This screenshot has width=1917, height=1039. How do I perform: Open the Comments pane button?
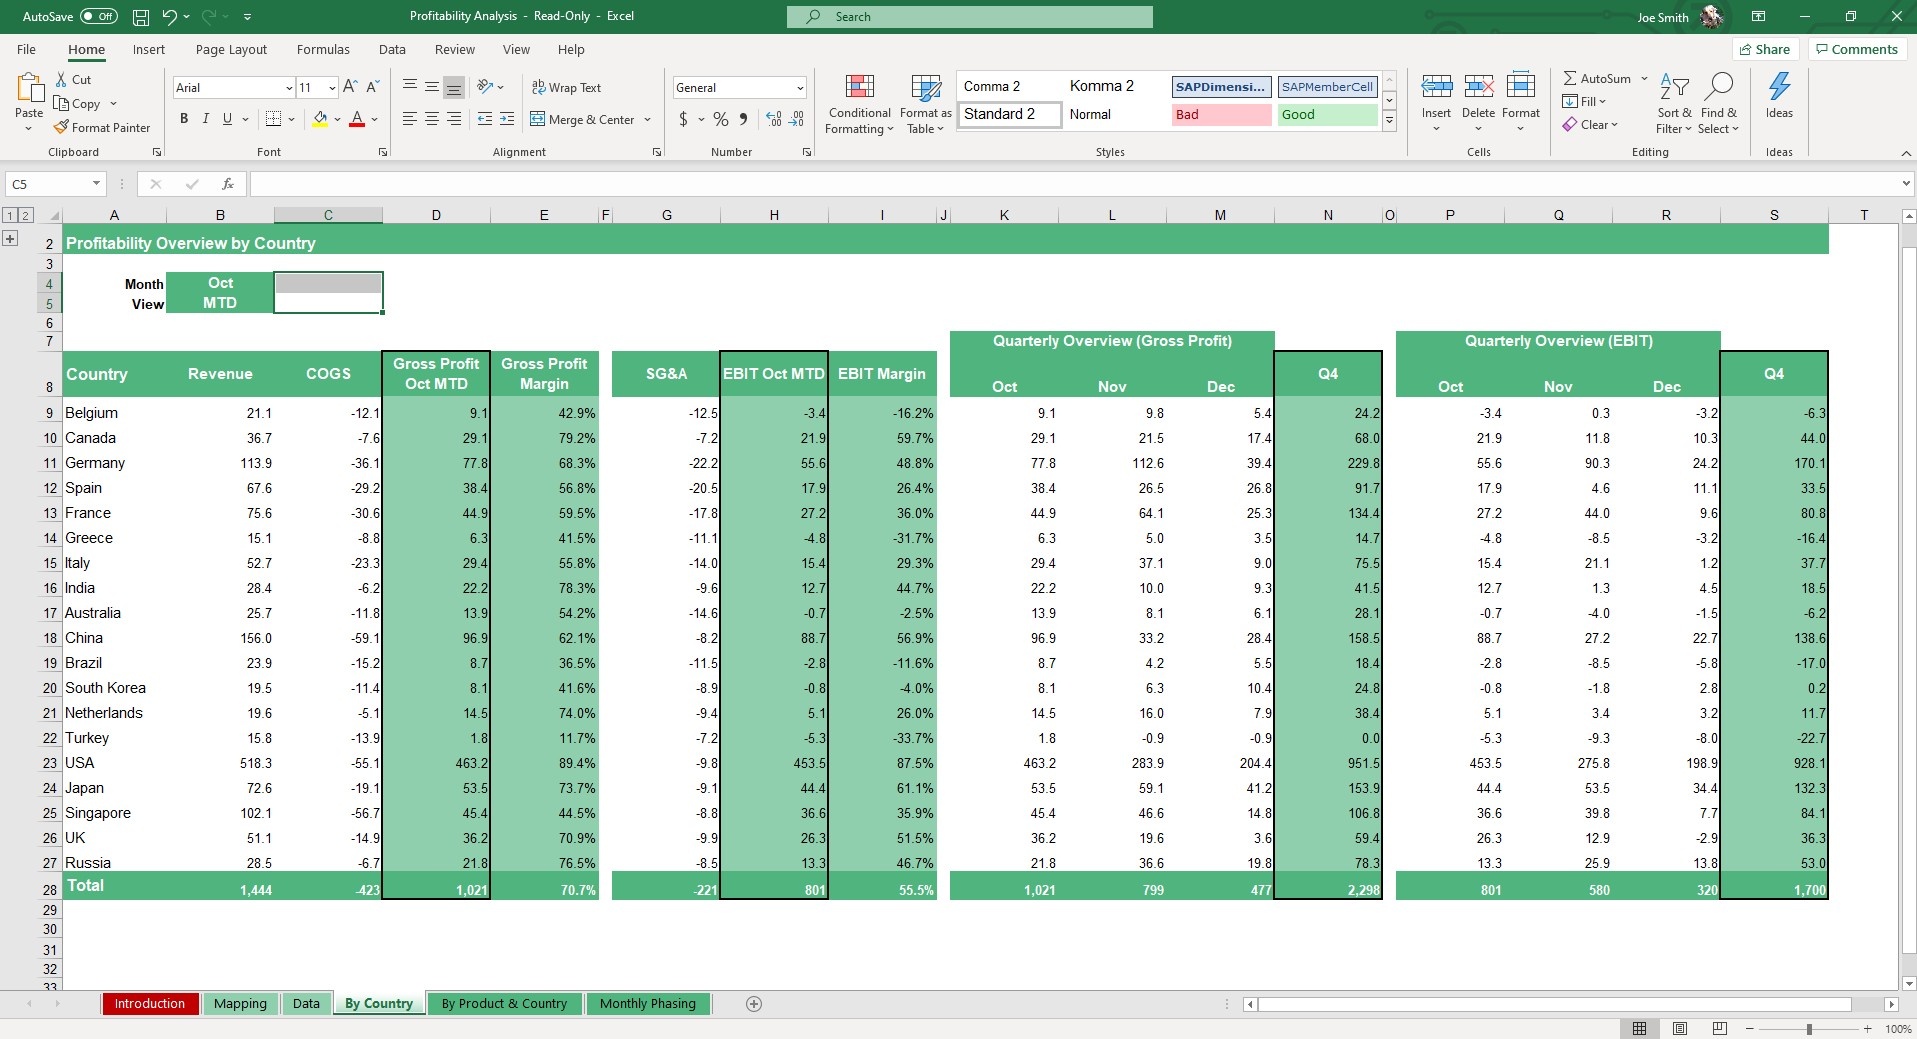pyautogui.click(x=1856, y=49)
